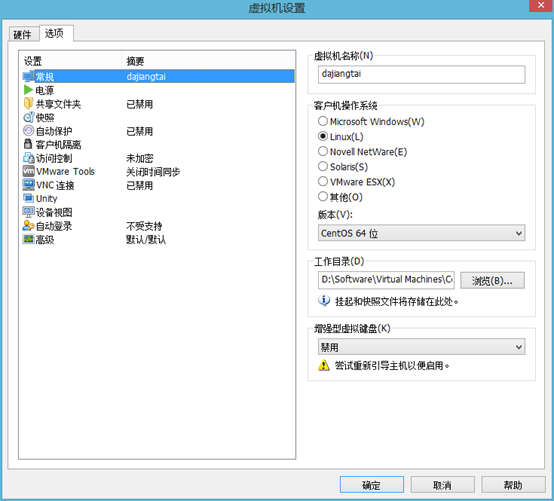Choose Solaris(S) as guest OS

coord(323,166)
